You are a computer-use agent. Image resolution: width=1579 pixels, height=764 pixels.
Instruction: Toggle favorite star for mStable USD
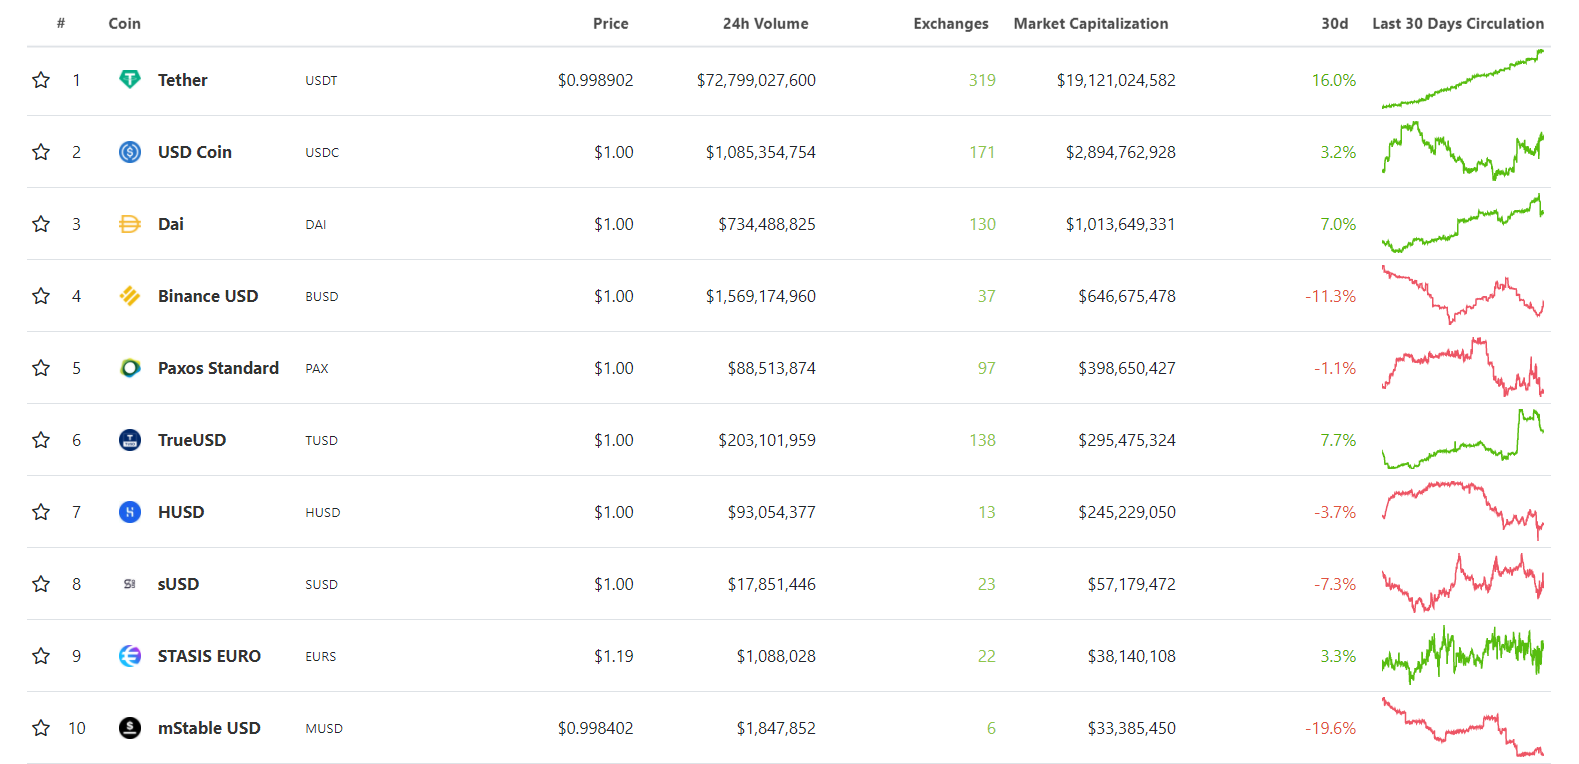tap(41, 728)
